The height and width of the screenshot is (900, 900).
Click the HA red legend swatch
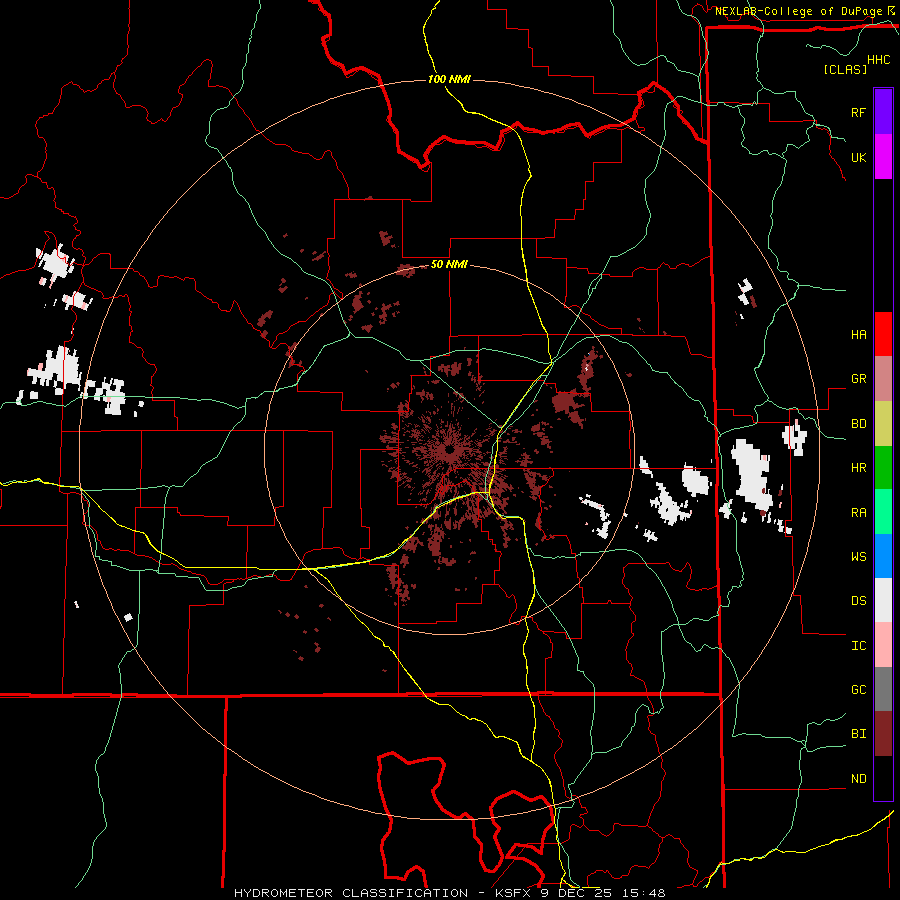pyautogui.click(x=883, y=334)
